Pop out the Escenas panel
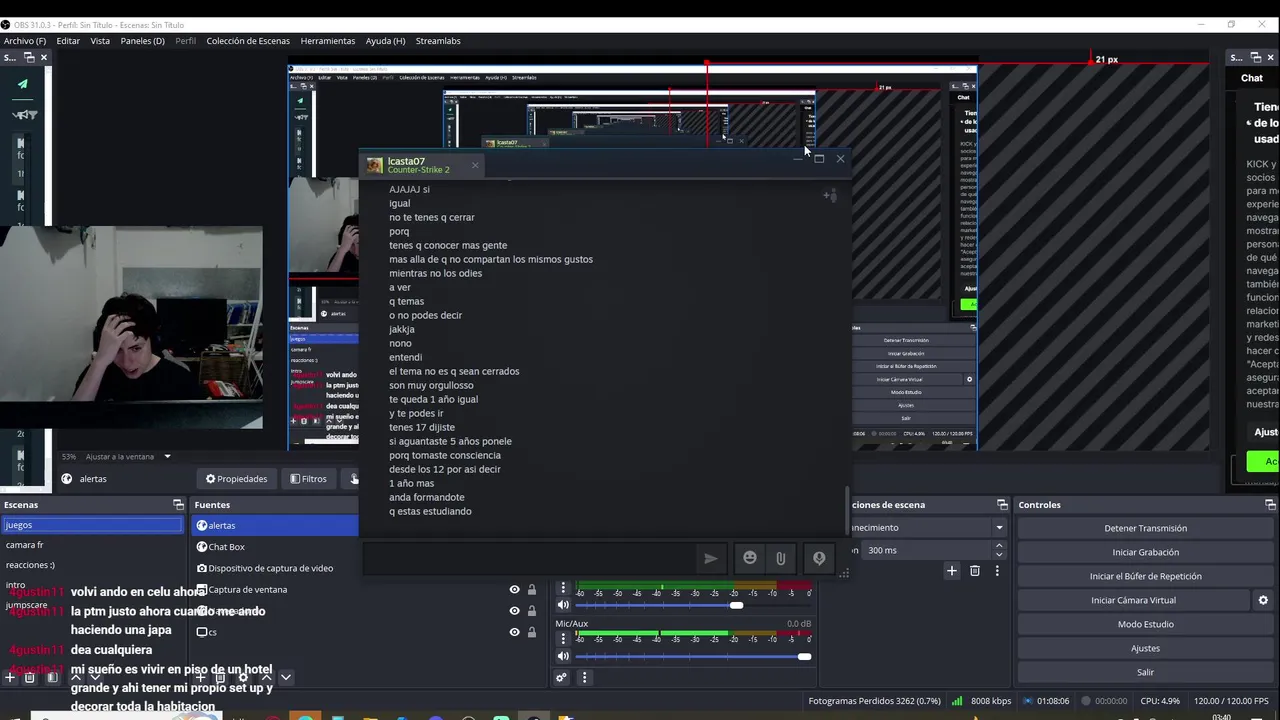This screenshot has height=720, width=1280. (x=178, y=505)
